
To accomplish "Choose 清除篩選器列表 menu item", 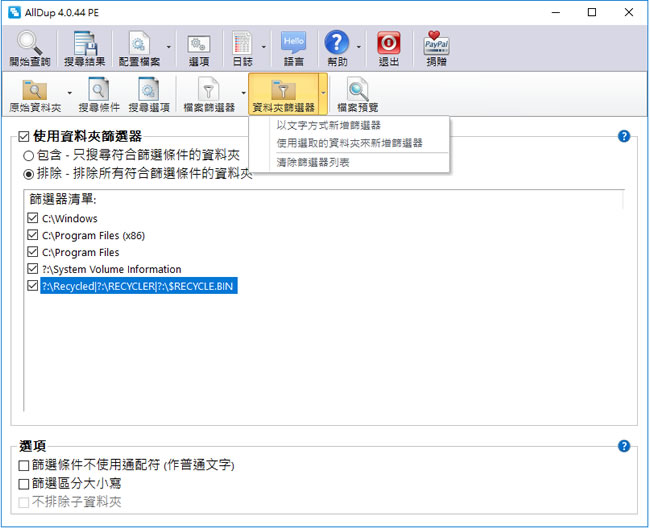I will point(313,163).
